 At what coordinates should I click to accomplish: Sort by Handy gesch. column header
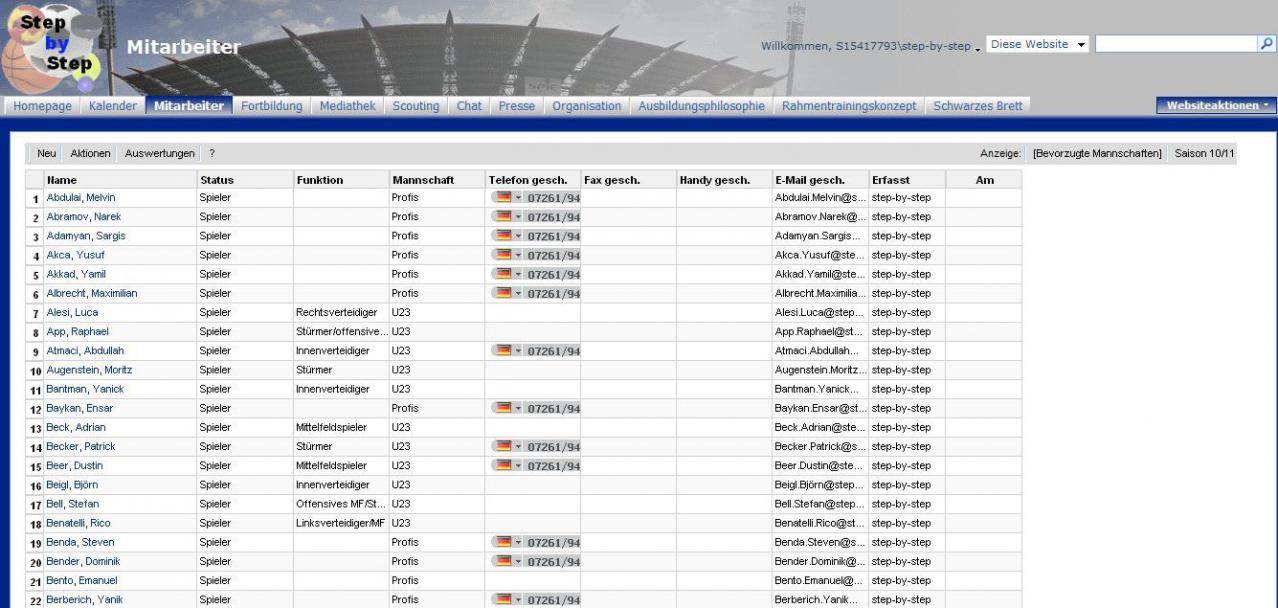pos(715,180)
